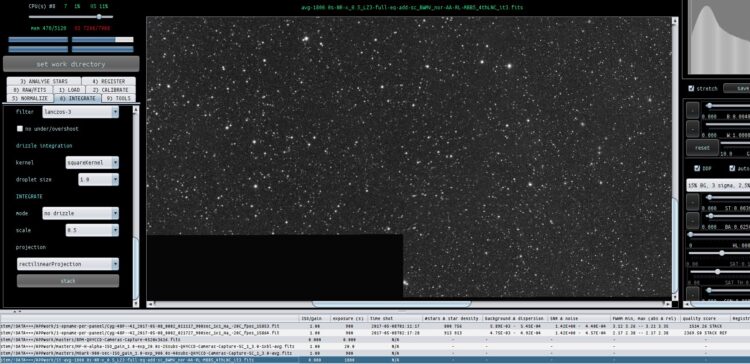Toggle the stretch checkbox
The width and height of the screenshot is (750, 364).
[691, 88]
